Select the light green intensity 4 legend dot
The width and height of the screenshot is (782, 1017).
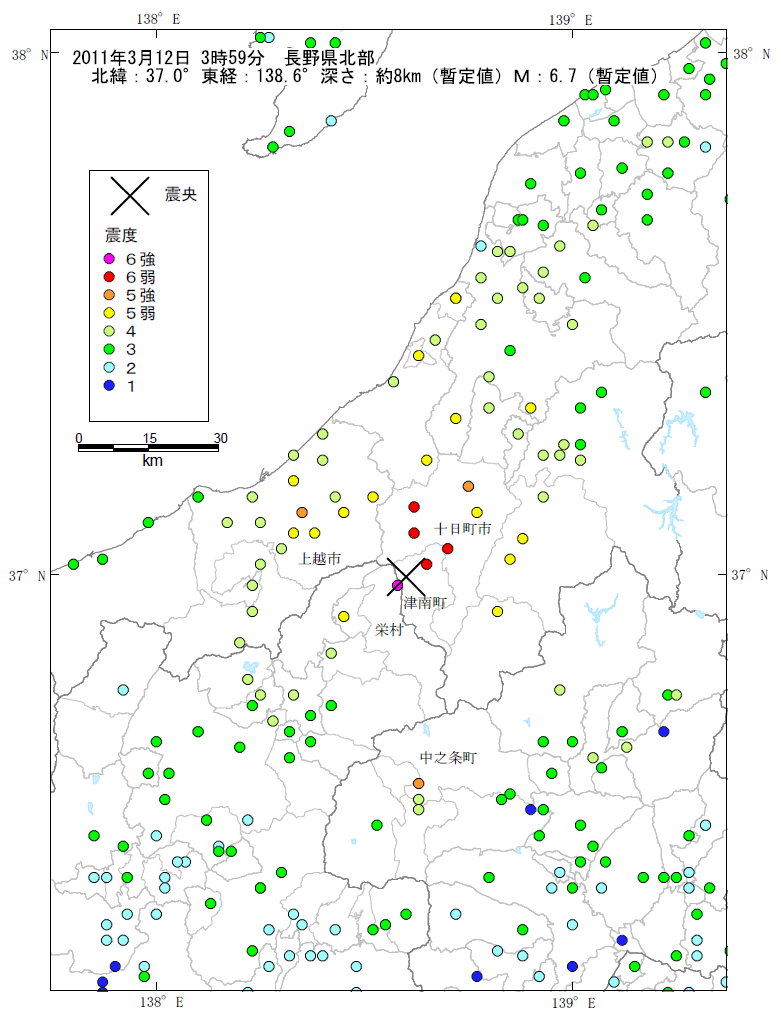point(110,331)
